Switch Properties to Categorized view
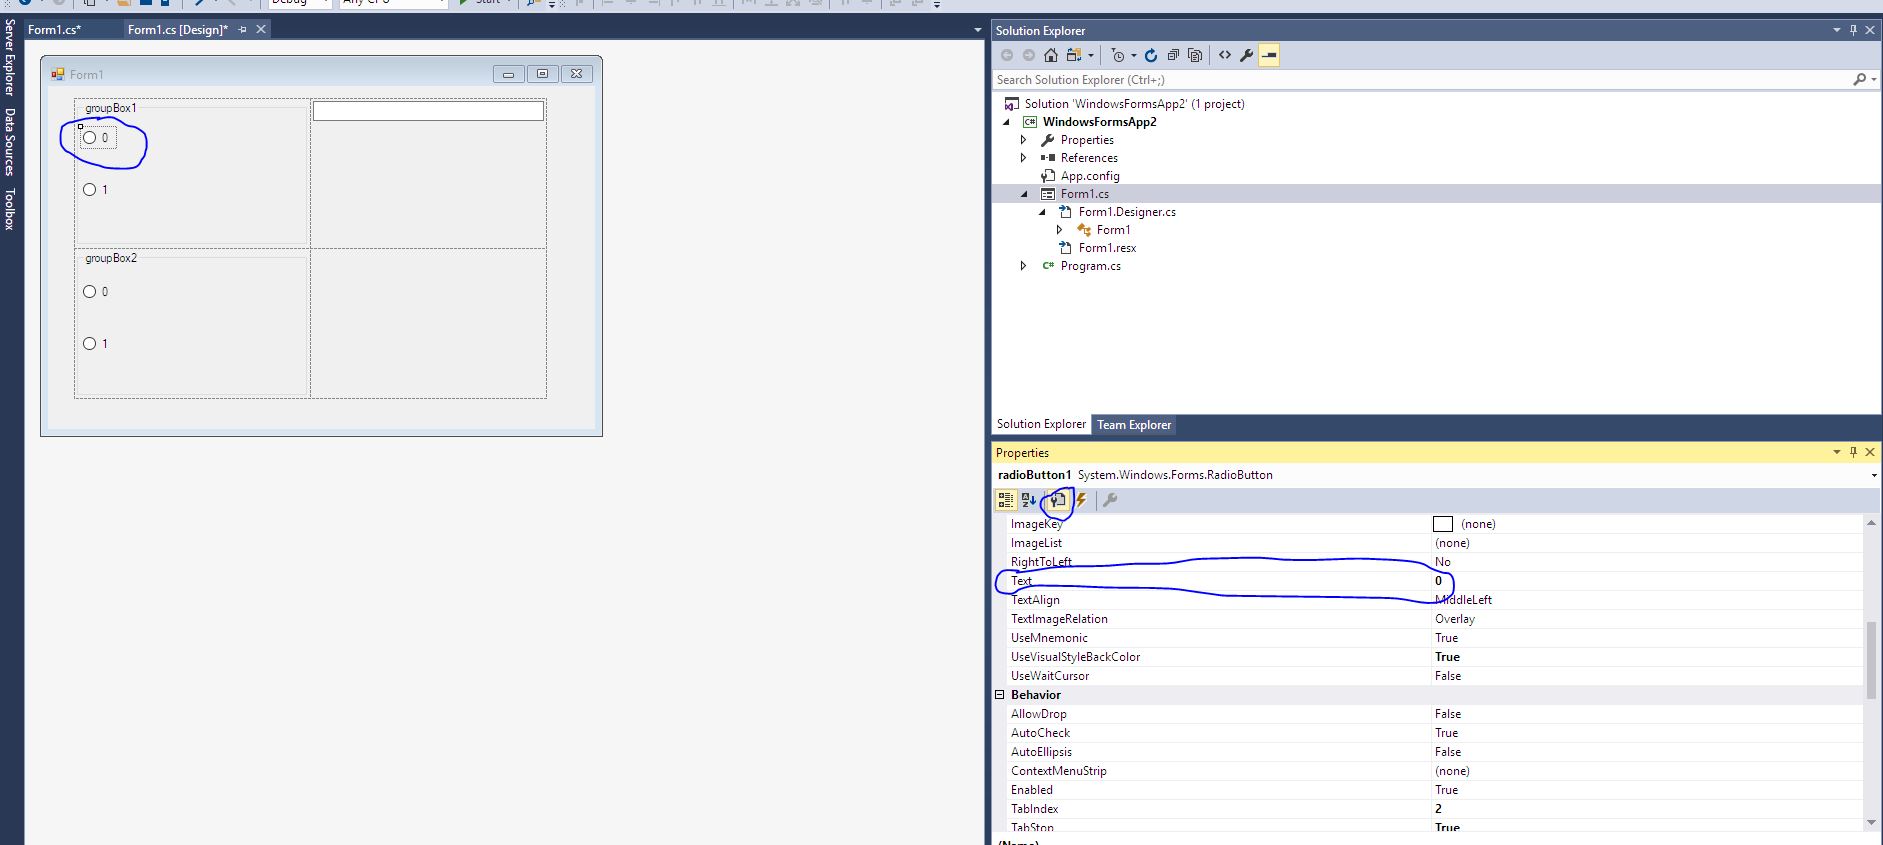The height and width of the screenshot is (845, 1883). pos(1005,500)
